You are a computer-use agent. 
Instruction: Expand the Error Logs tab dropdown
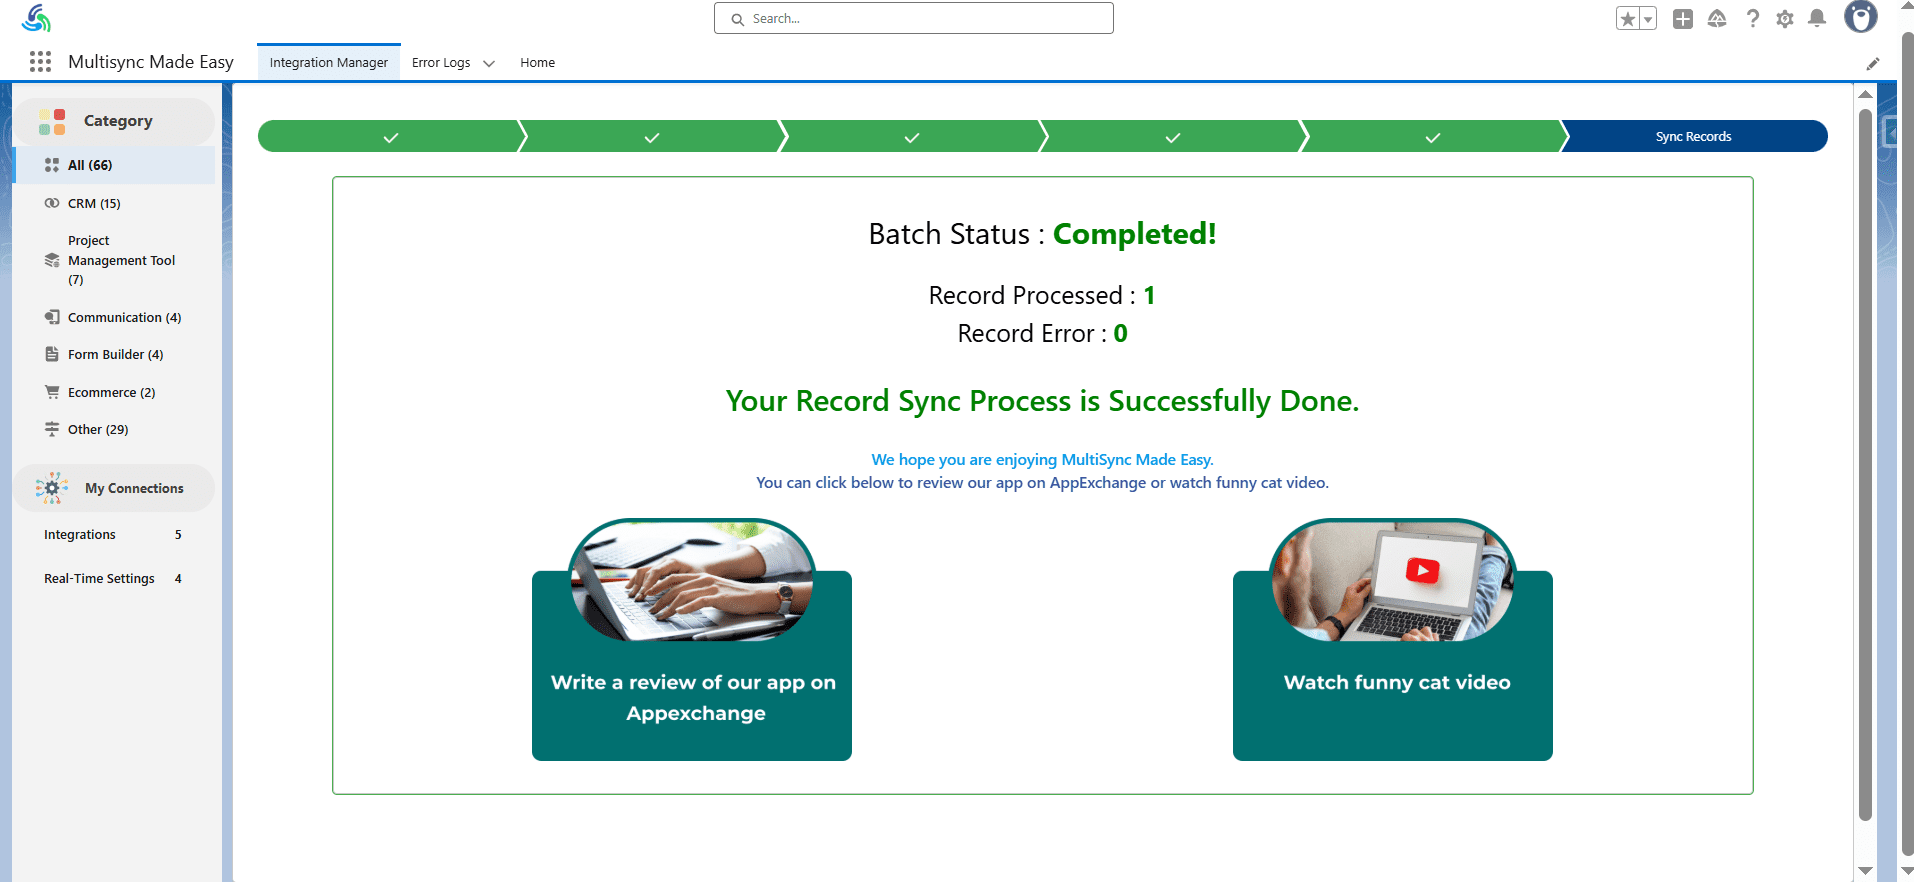489,63
